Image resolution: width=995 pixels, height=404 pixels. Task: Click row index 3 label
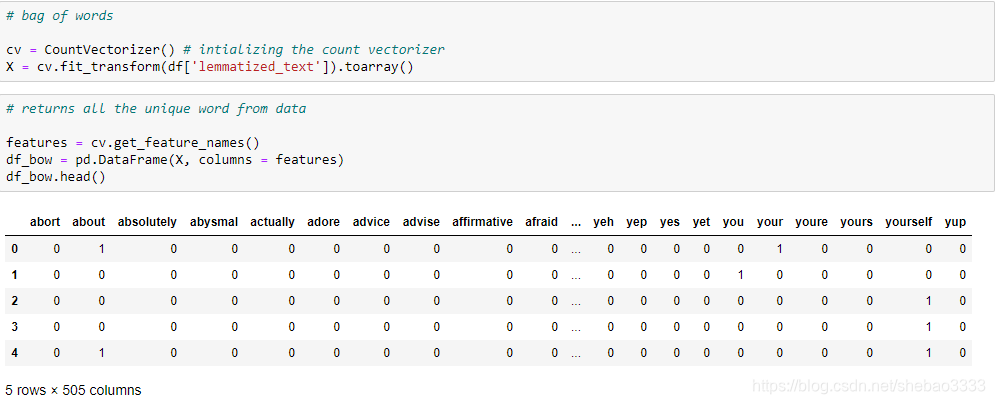tap(15, 327)
